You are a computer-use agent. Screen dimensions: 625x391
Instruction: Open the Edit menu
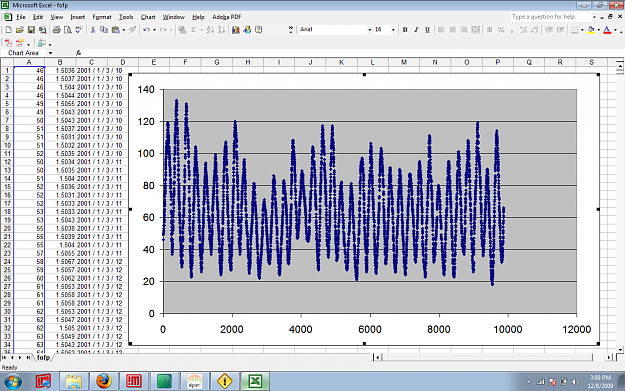38,17
